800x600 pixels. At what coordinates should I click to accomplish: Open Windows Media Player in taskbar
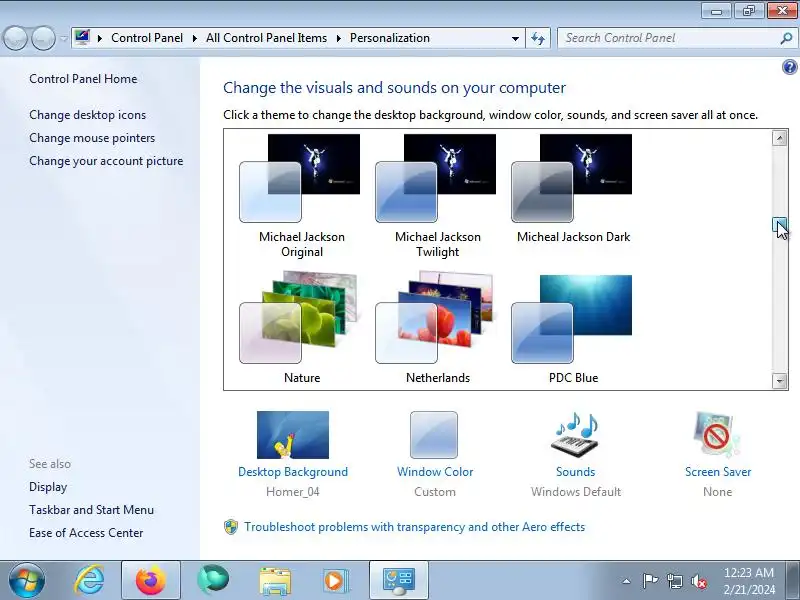click(x=335, y=580)
